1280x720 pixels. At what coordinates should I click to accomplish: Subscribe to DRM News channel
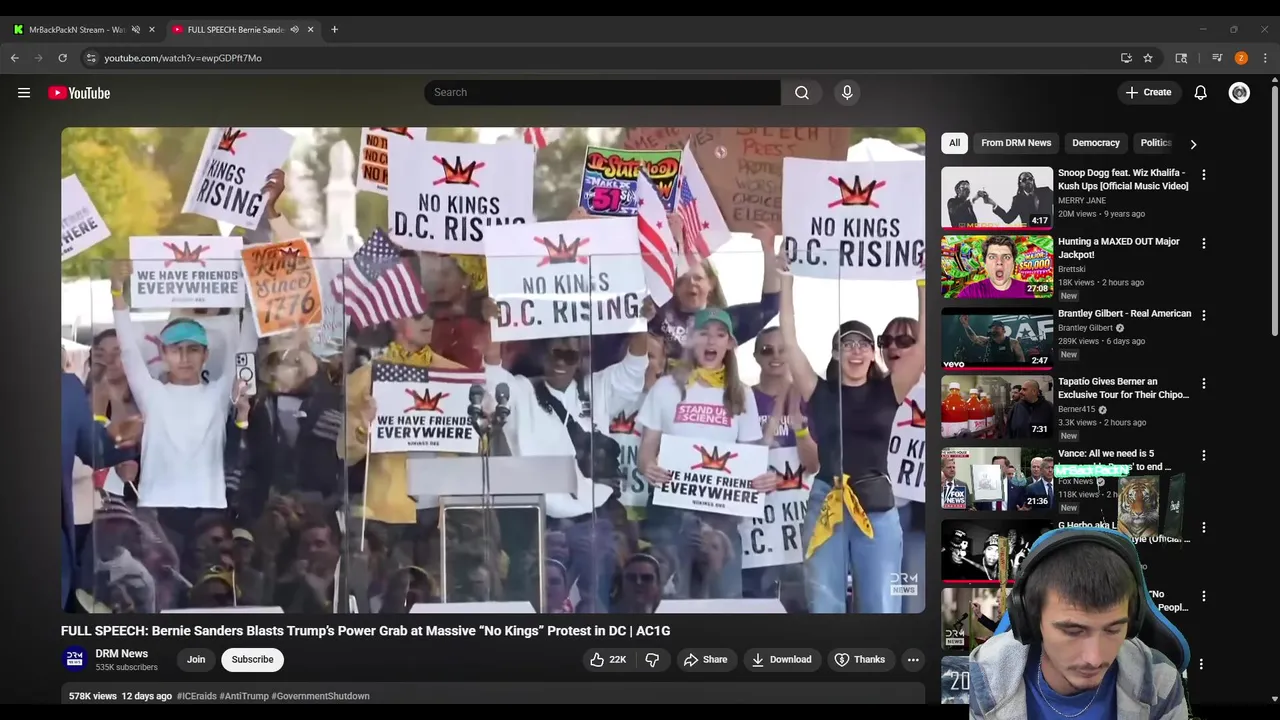(252, 659)
